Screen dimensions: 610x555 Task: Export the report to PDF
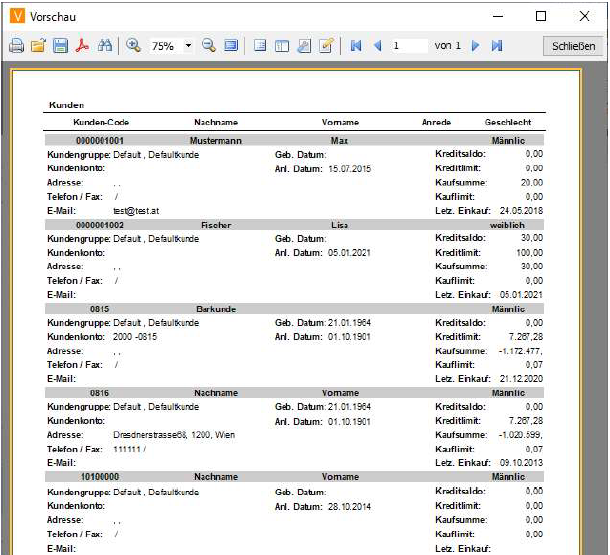(x=82, y=46)
